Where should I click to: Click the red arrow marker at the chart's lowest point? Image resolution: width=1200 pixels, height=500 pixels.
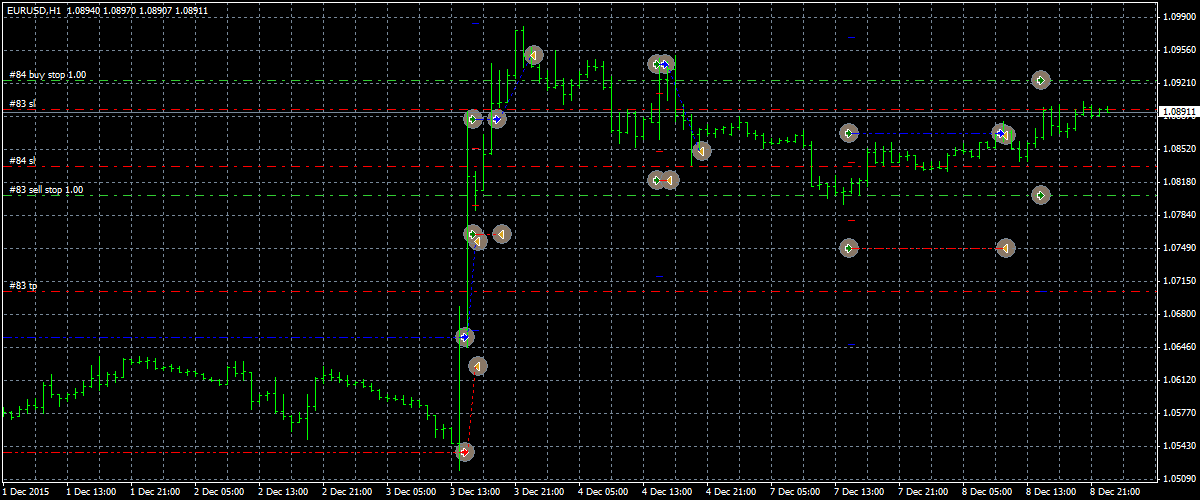[x=464, y=452]
